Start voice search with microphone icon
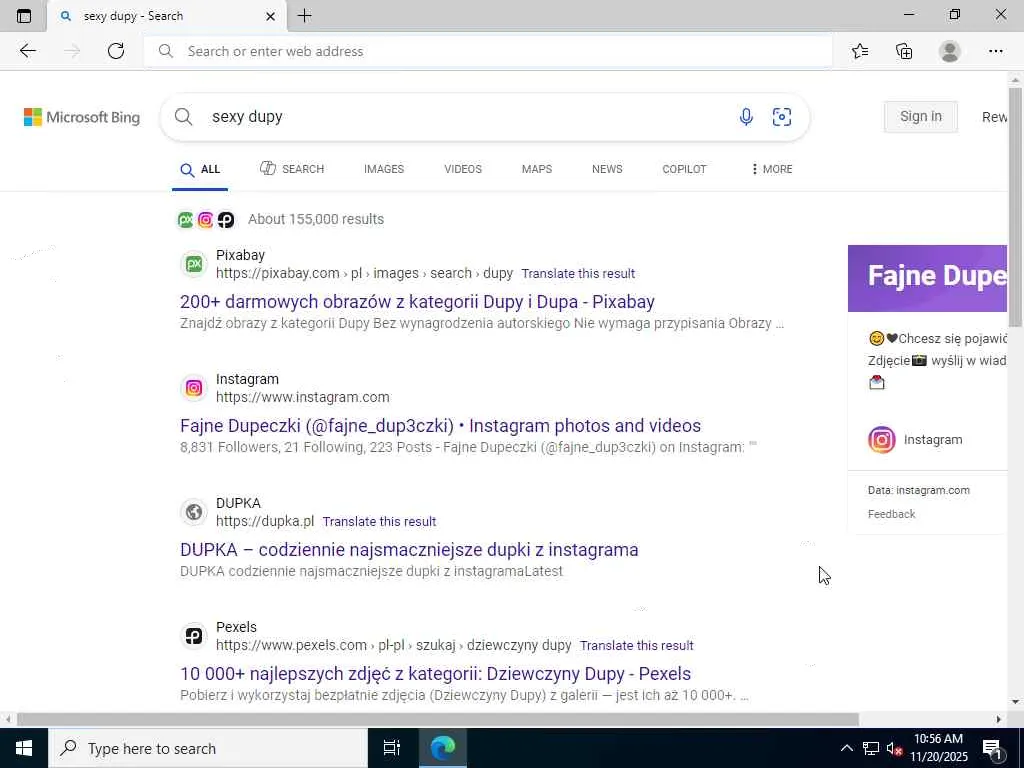The width and height of the screenshot is (1024, 768). point(746,117)
